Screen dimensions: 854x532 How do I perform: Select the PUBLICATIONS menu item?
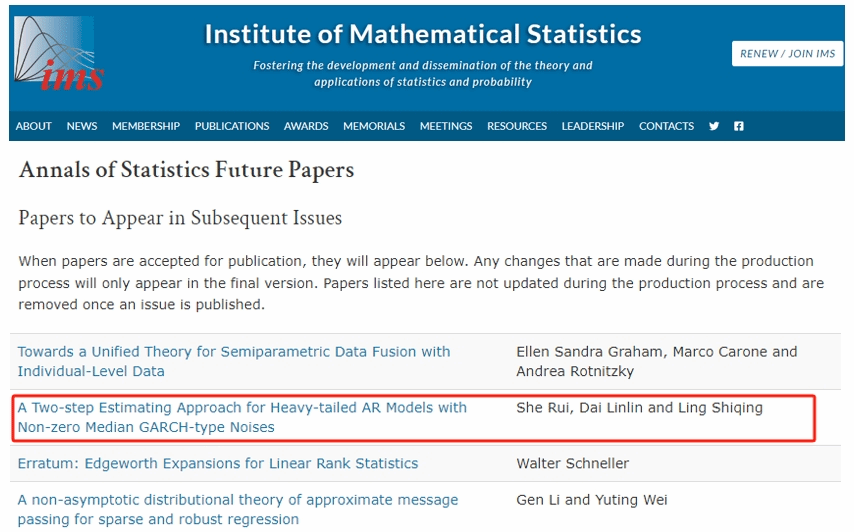tap(232, 126)
